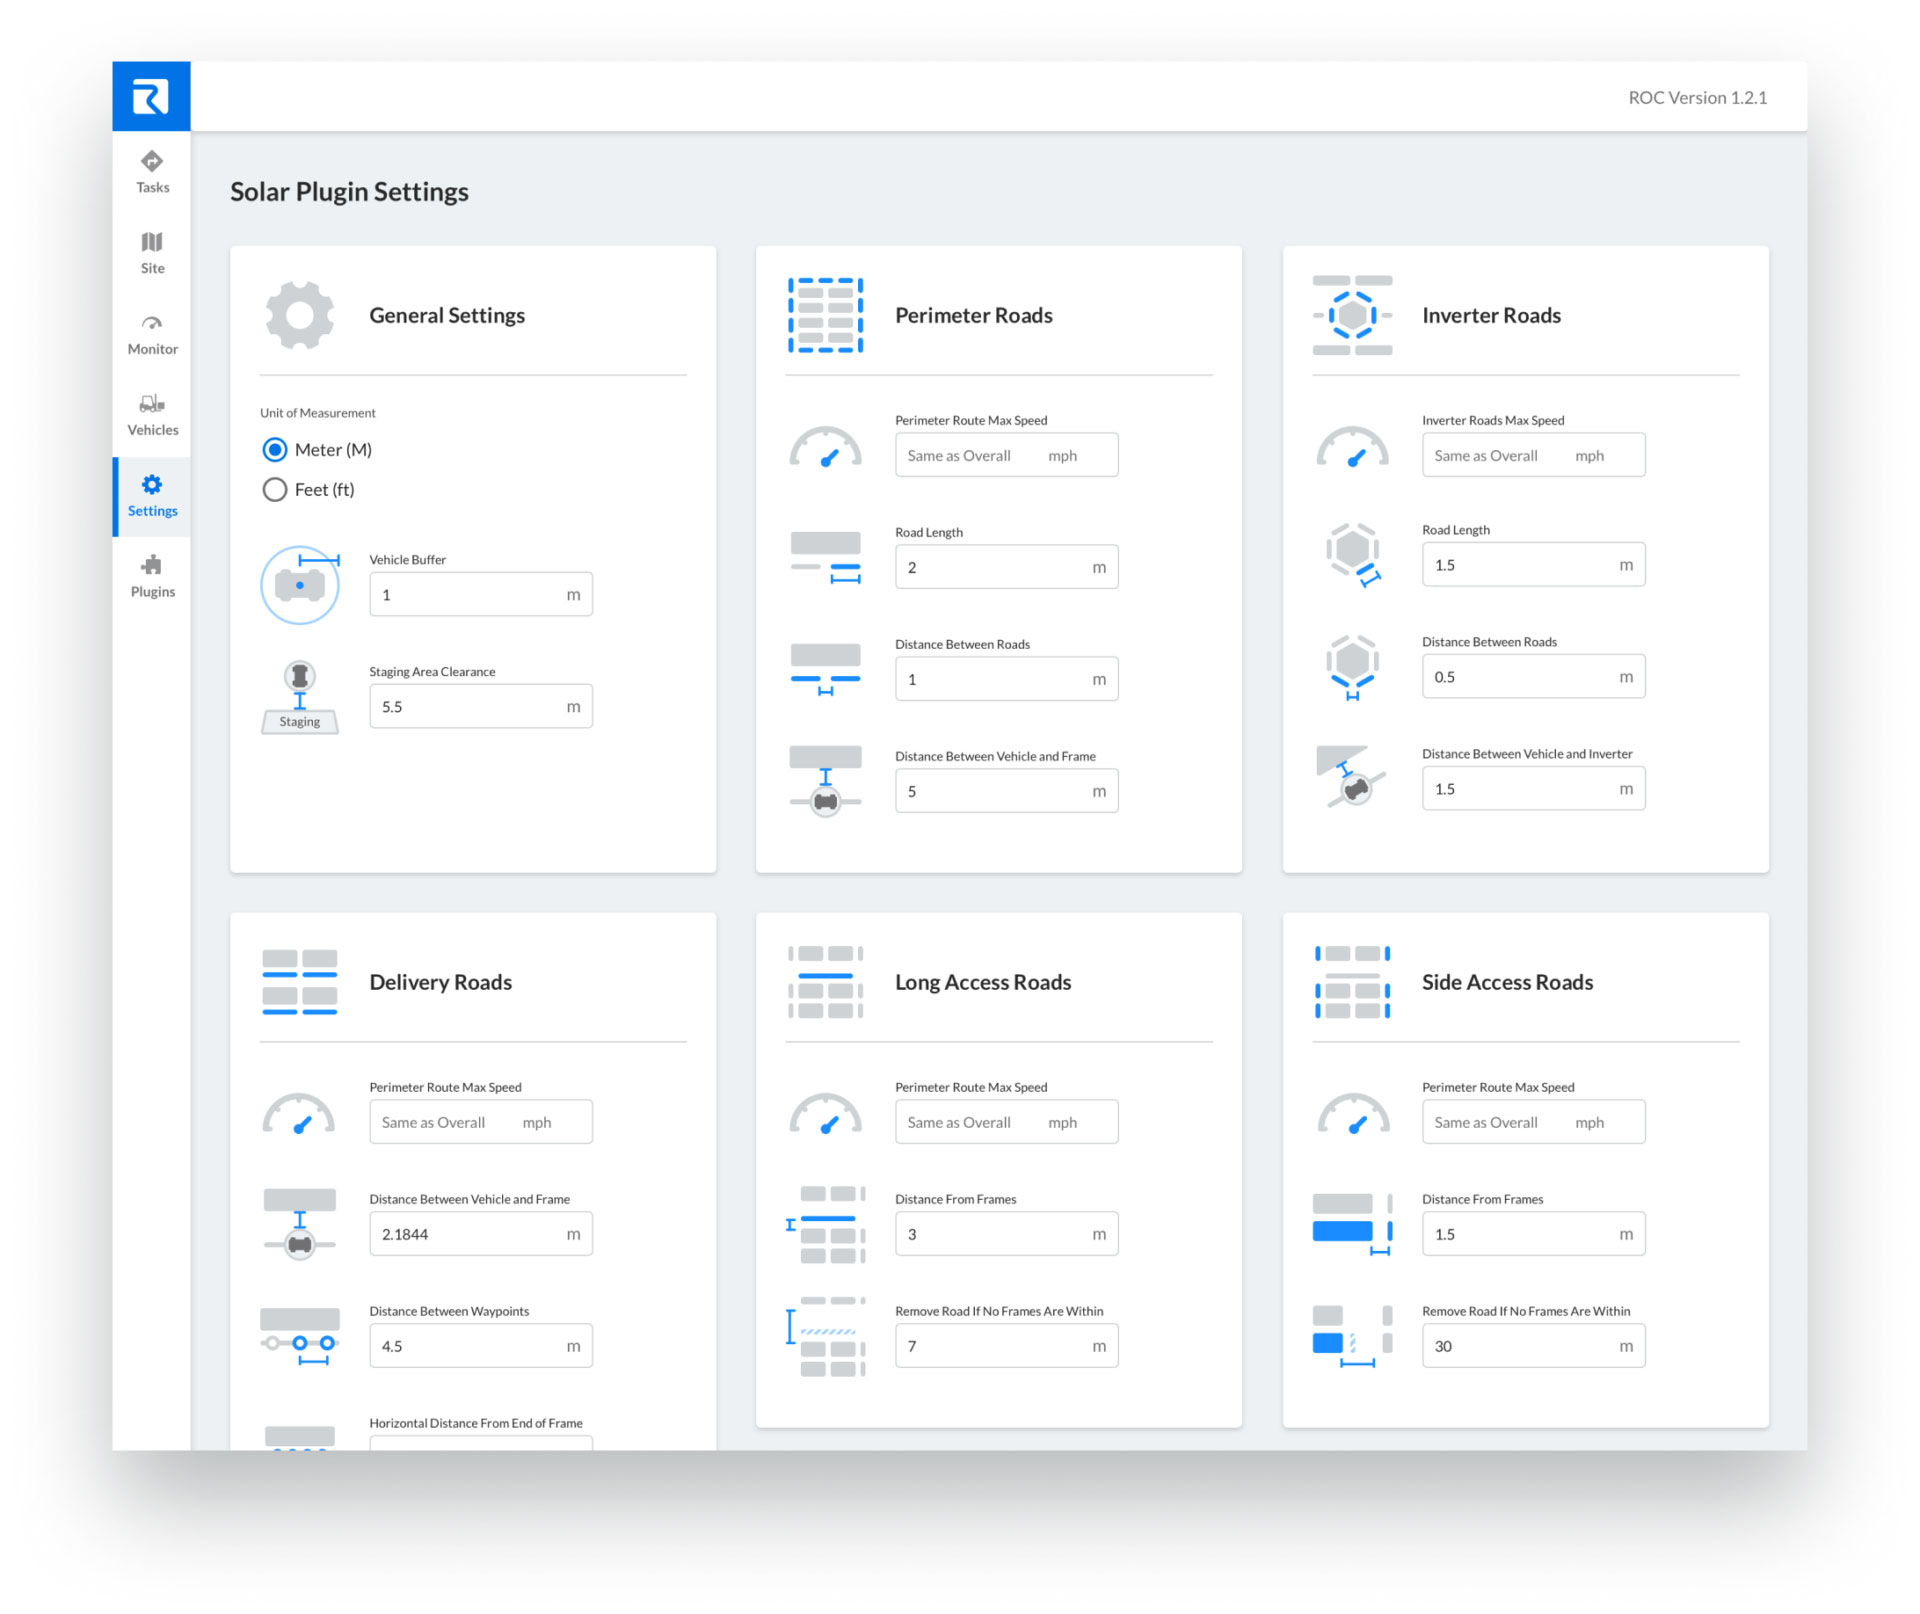
Task: Click the Delivery Roads header icon
Action: coord(299,982)
